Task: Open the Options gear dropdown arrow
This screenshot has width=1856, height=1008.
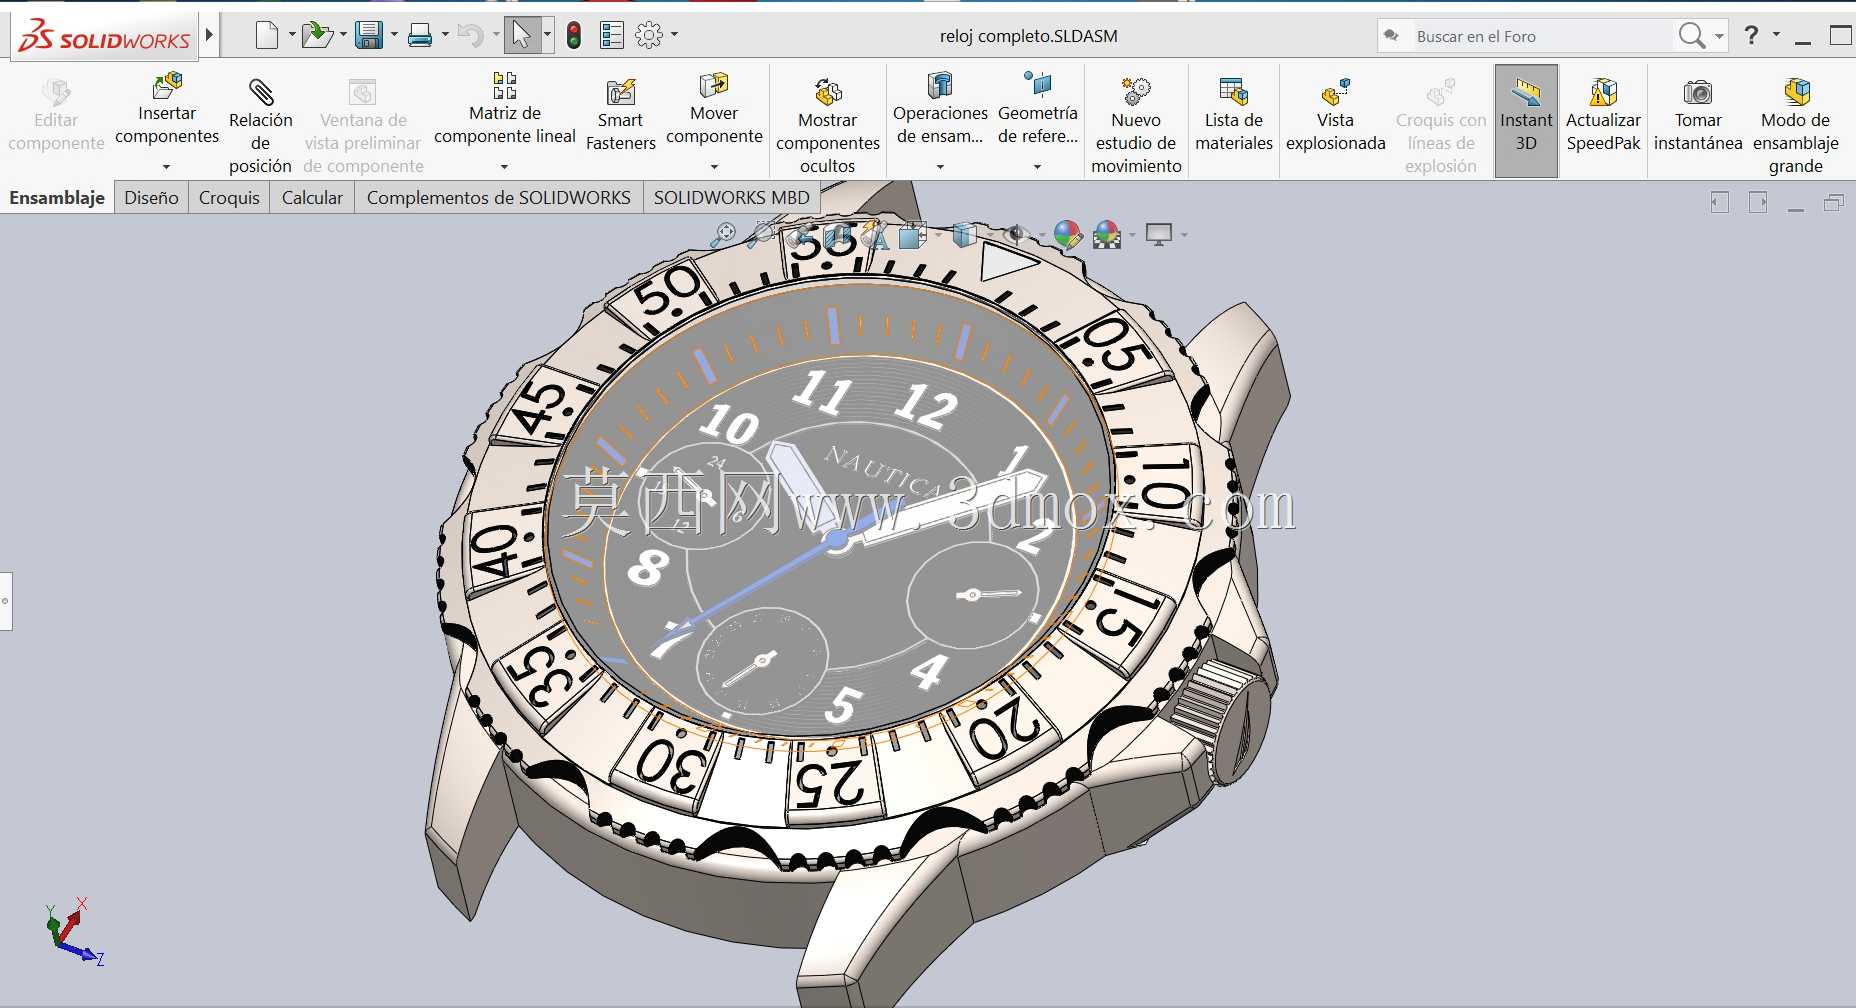Action: (x=674, y=35)
